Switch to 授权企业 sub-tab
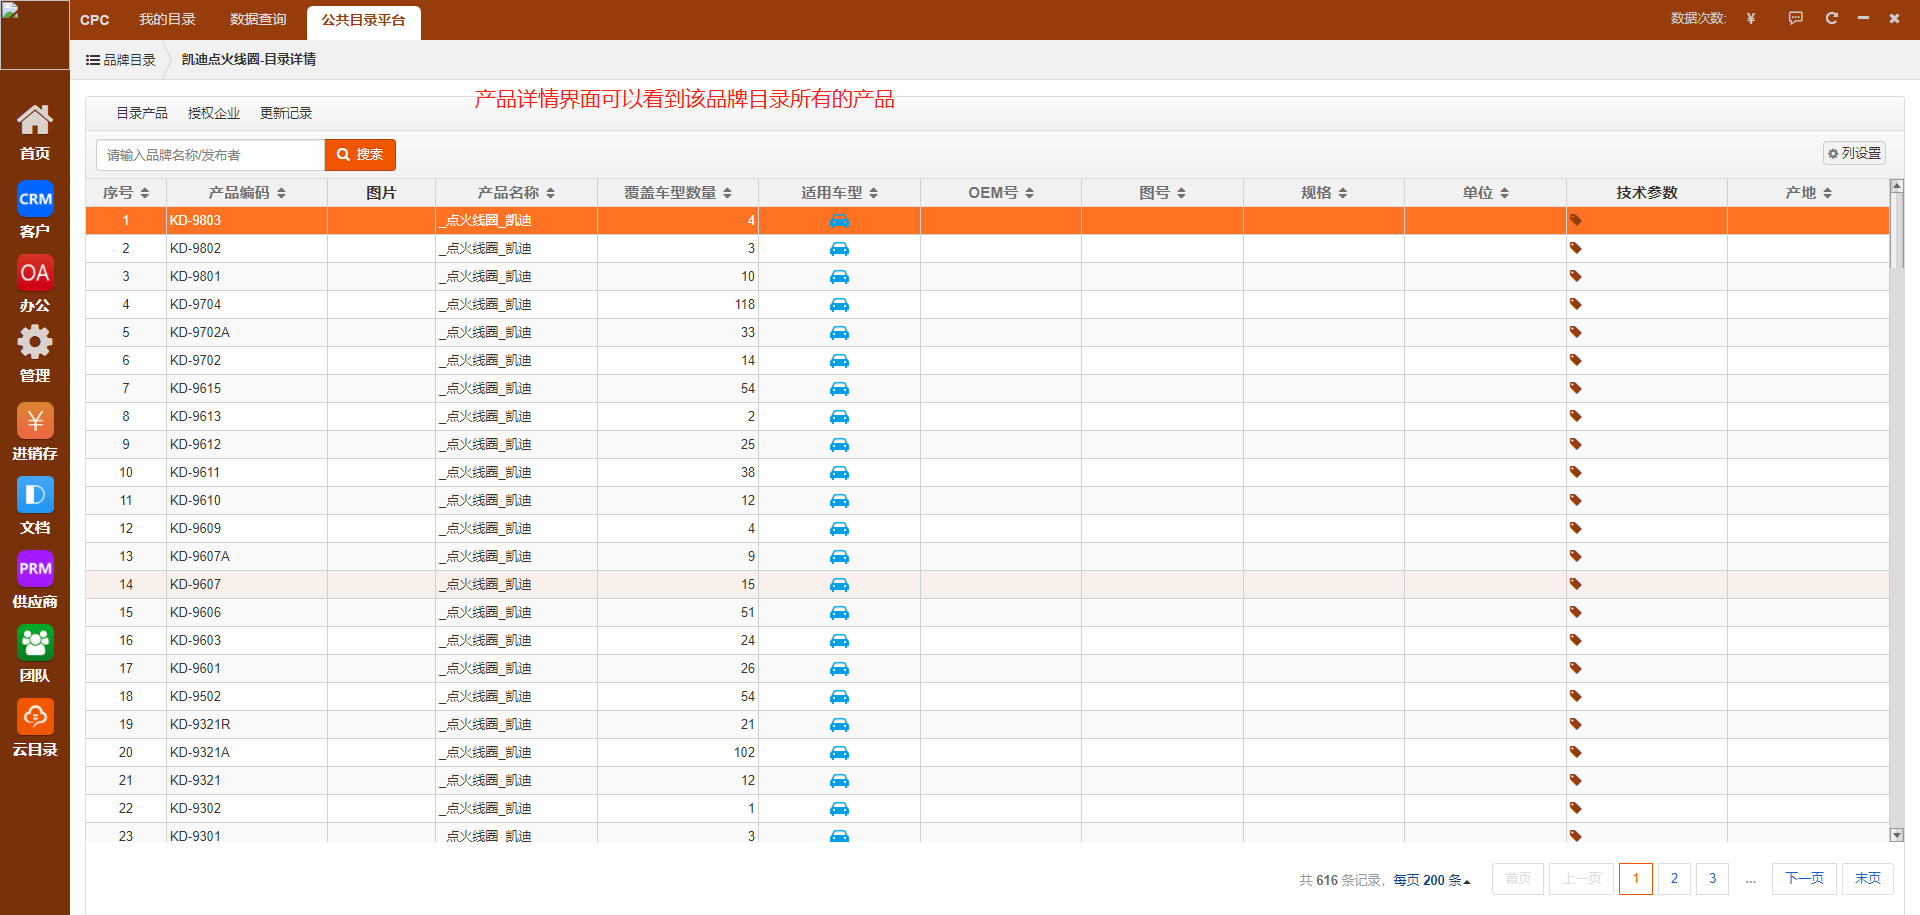 214,114
